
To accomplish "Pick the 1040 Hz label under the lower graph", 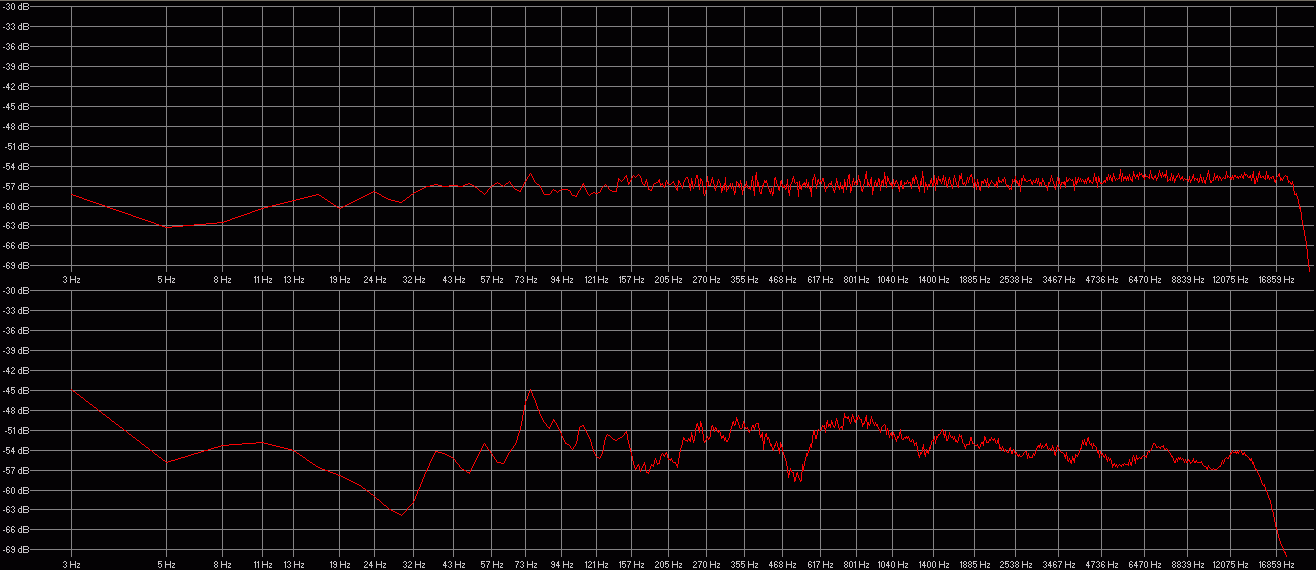I will tap(892, 564).
